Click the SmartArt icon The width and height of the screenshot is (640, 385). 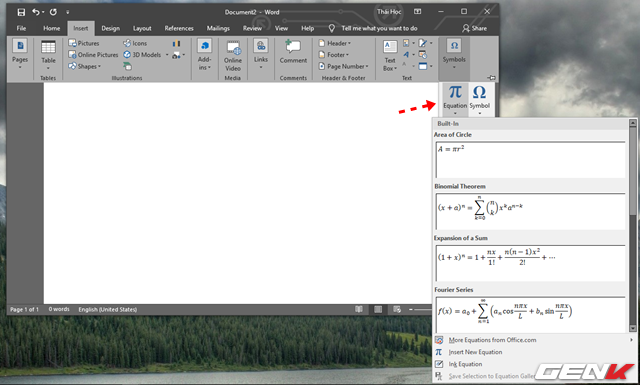(127, 66)
